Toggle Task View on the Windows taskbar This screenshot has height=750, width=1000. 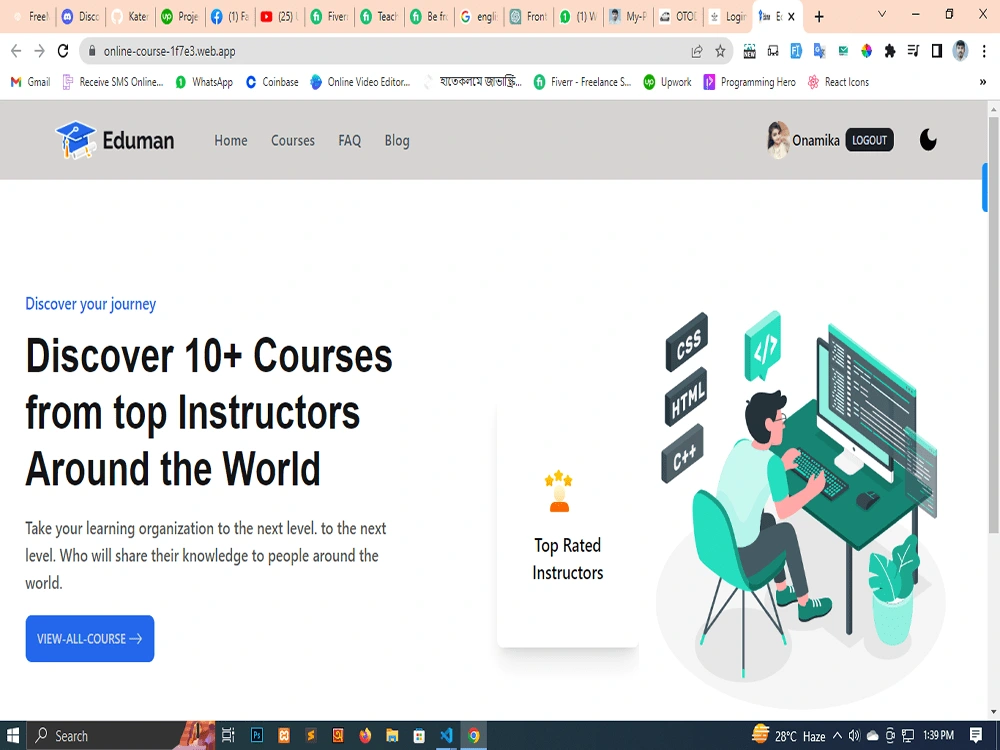[228, 736]
